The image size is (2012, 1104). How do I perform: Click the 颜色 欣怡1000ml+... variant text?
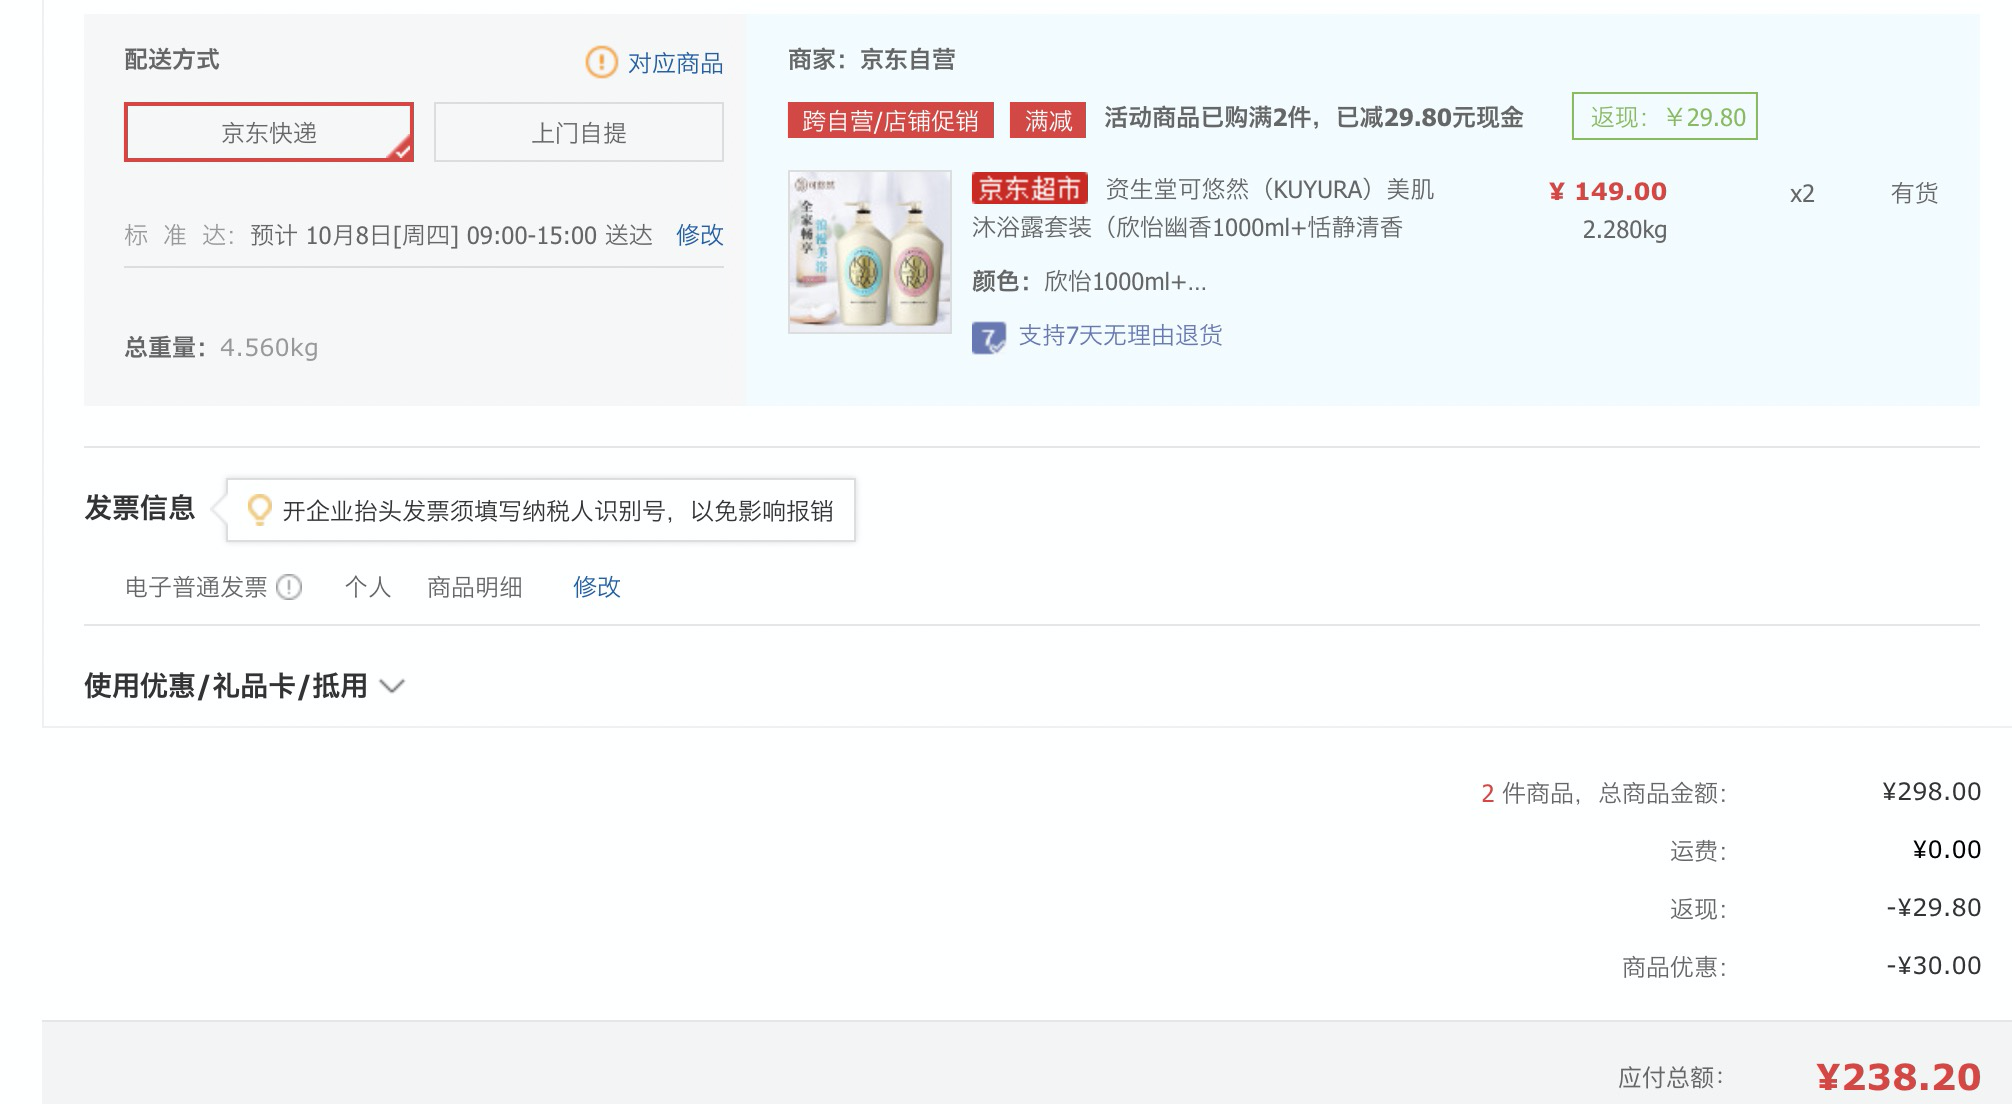(1089, 282)
